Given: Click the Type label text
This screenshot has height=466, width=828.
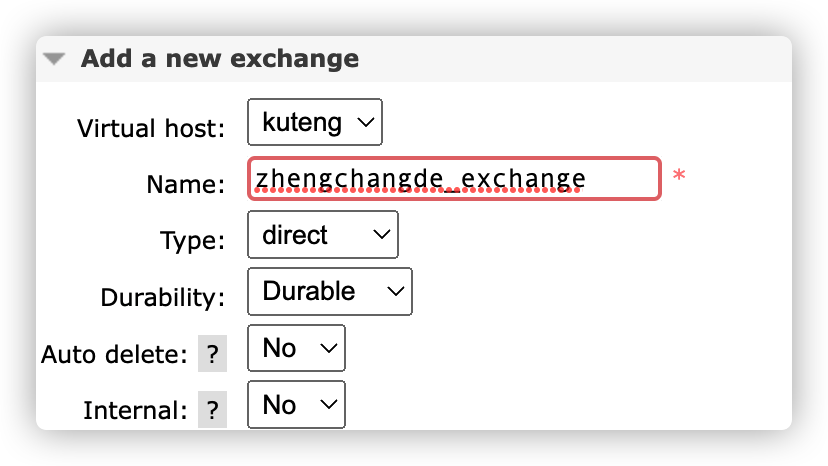Looking at the screenshot, I should point(193,241).
